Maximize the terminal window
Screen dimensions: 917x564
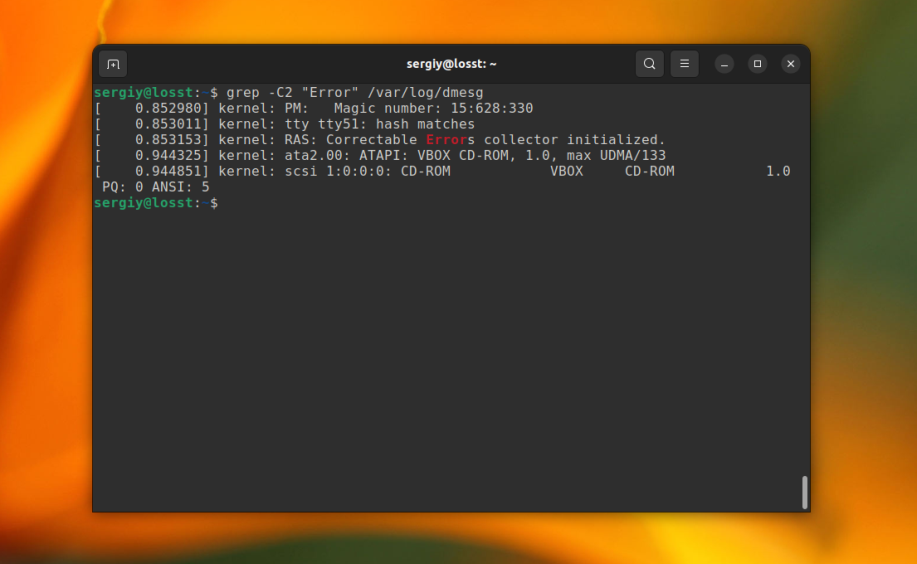tap(757, 64)
